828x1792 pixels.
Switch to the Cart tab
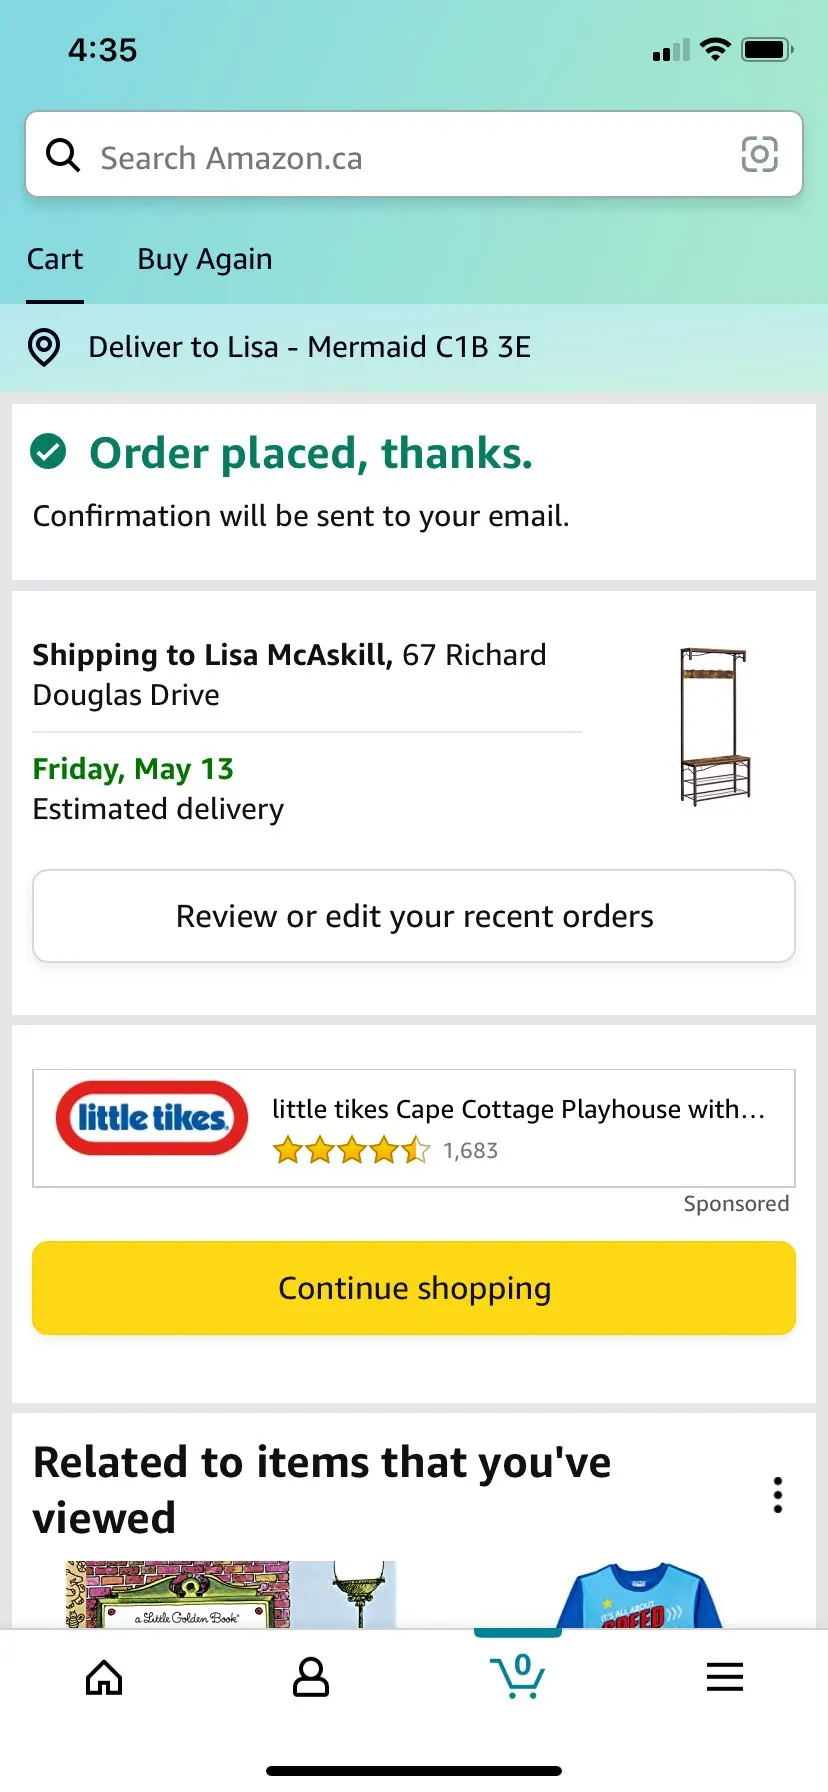55,259
